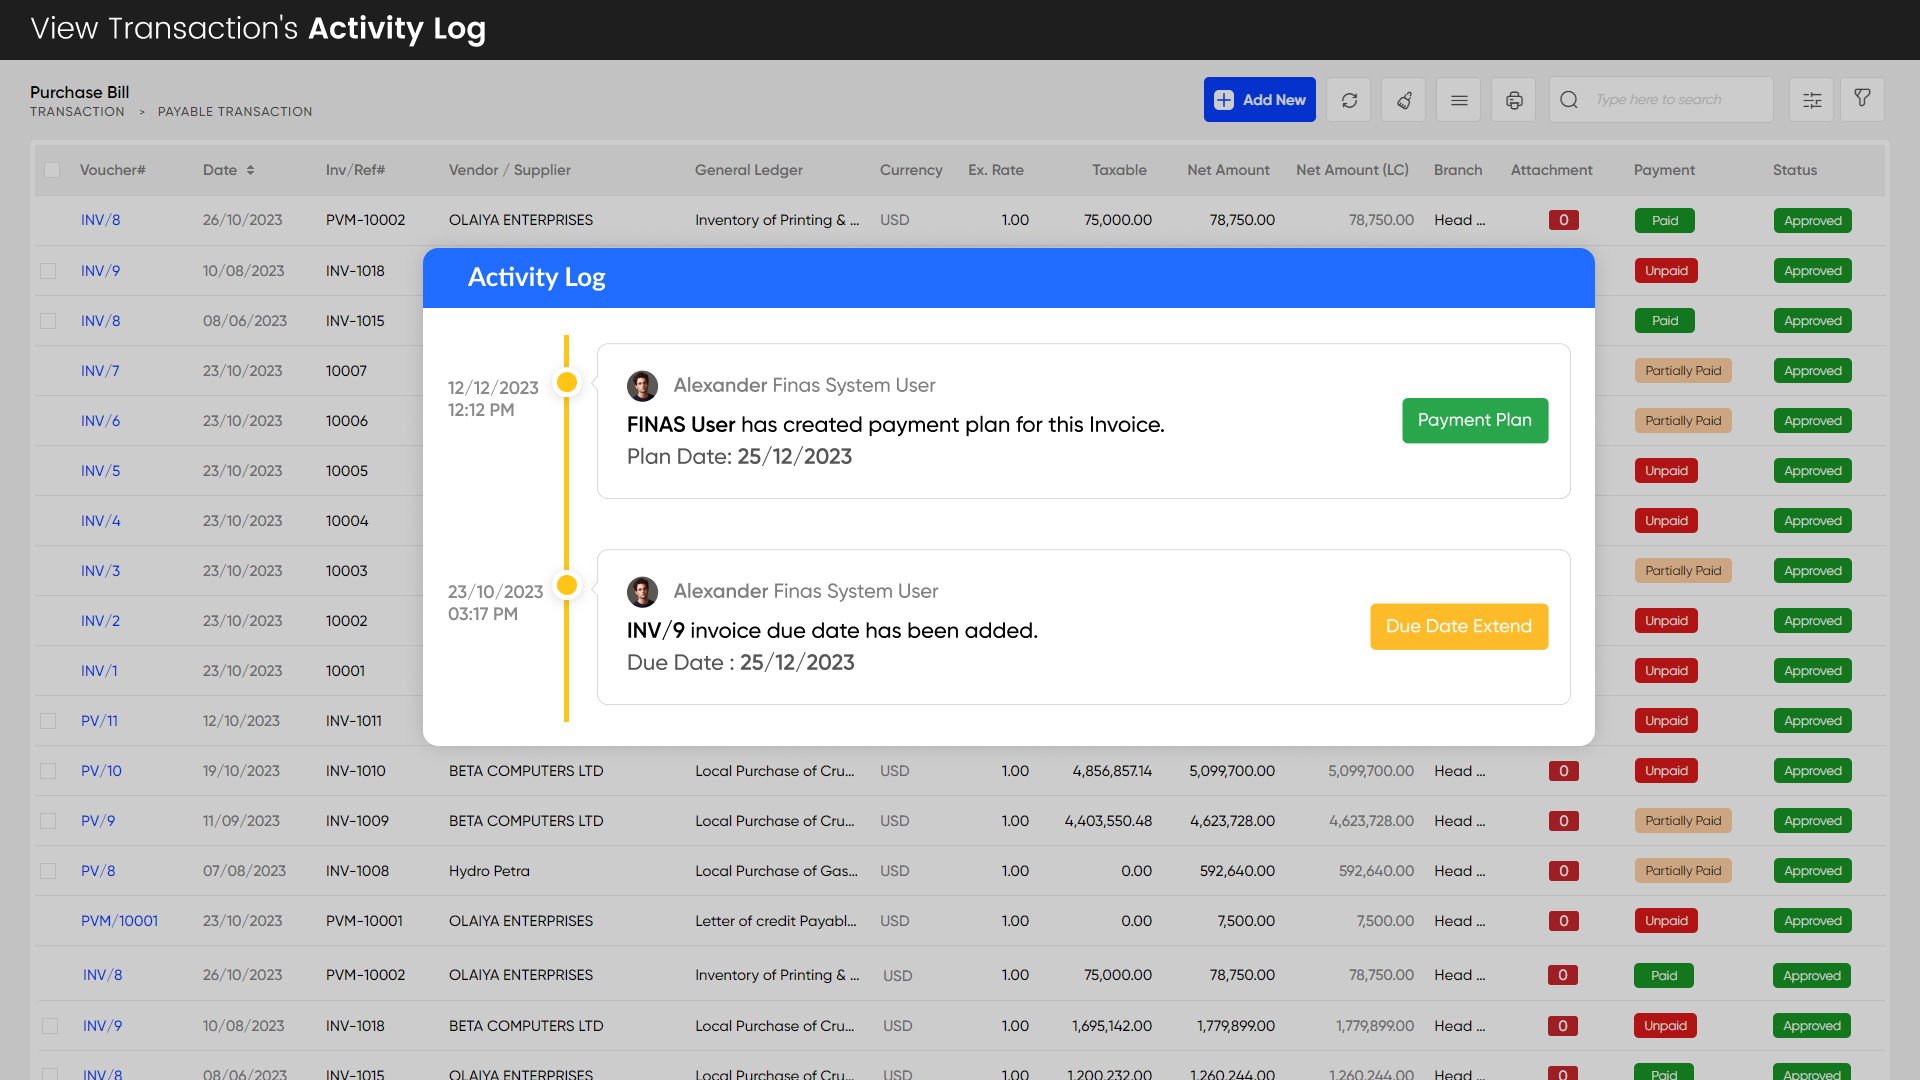Open the list view menu icon
Viewport: 1920px width, 1080px height.
(1459, 100)
